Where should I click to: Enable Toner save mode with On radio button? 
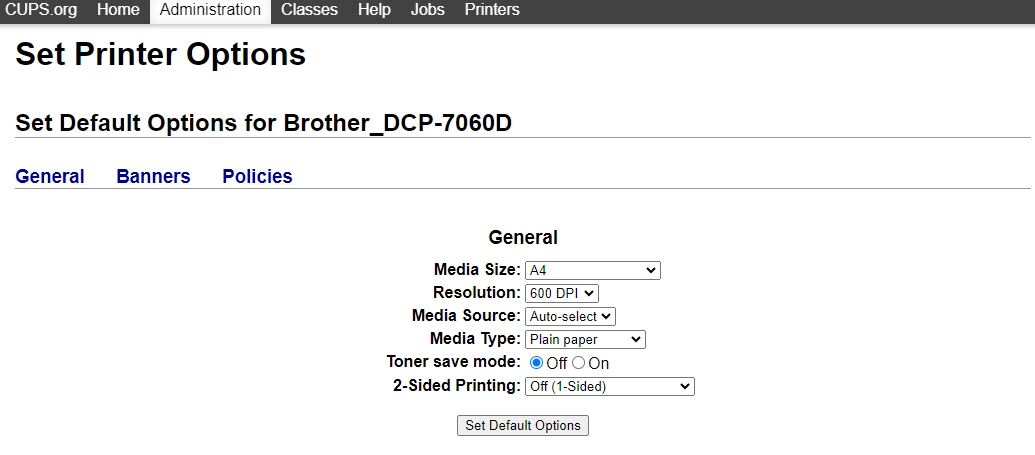[579, 363]
